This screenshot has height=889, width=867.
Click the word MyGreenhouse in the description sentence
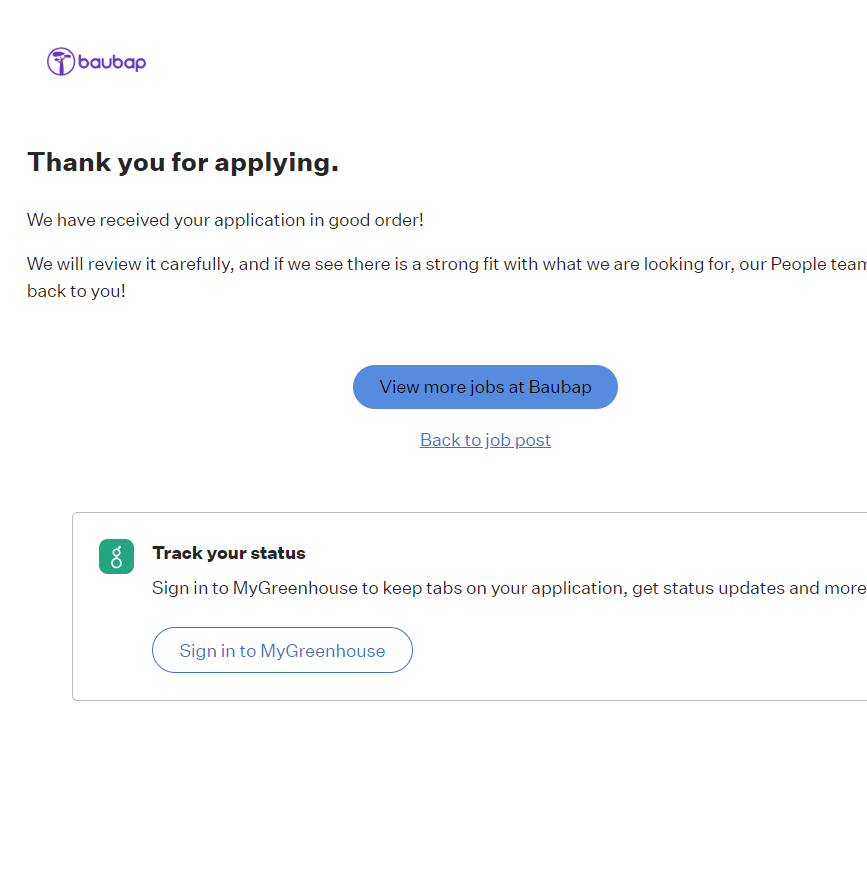pos(295,588)
